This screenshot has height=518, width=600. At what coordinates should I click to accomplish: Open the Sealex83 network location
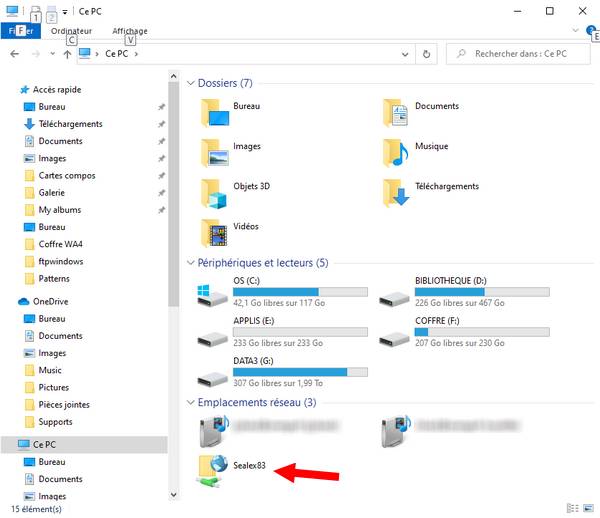point(232,471)
